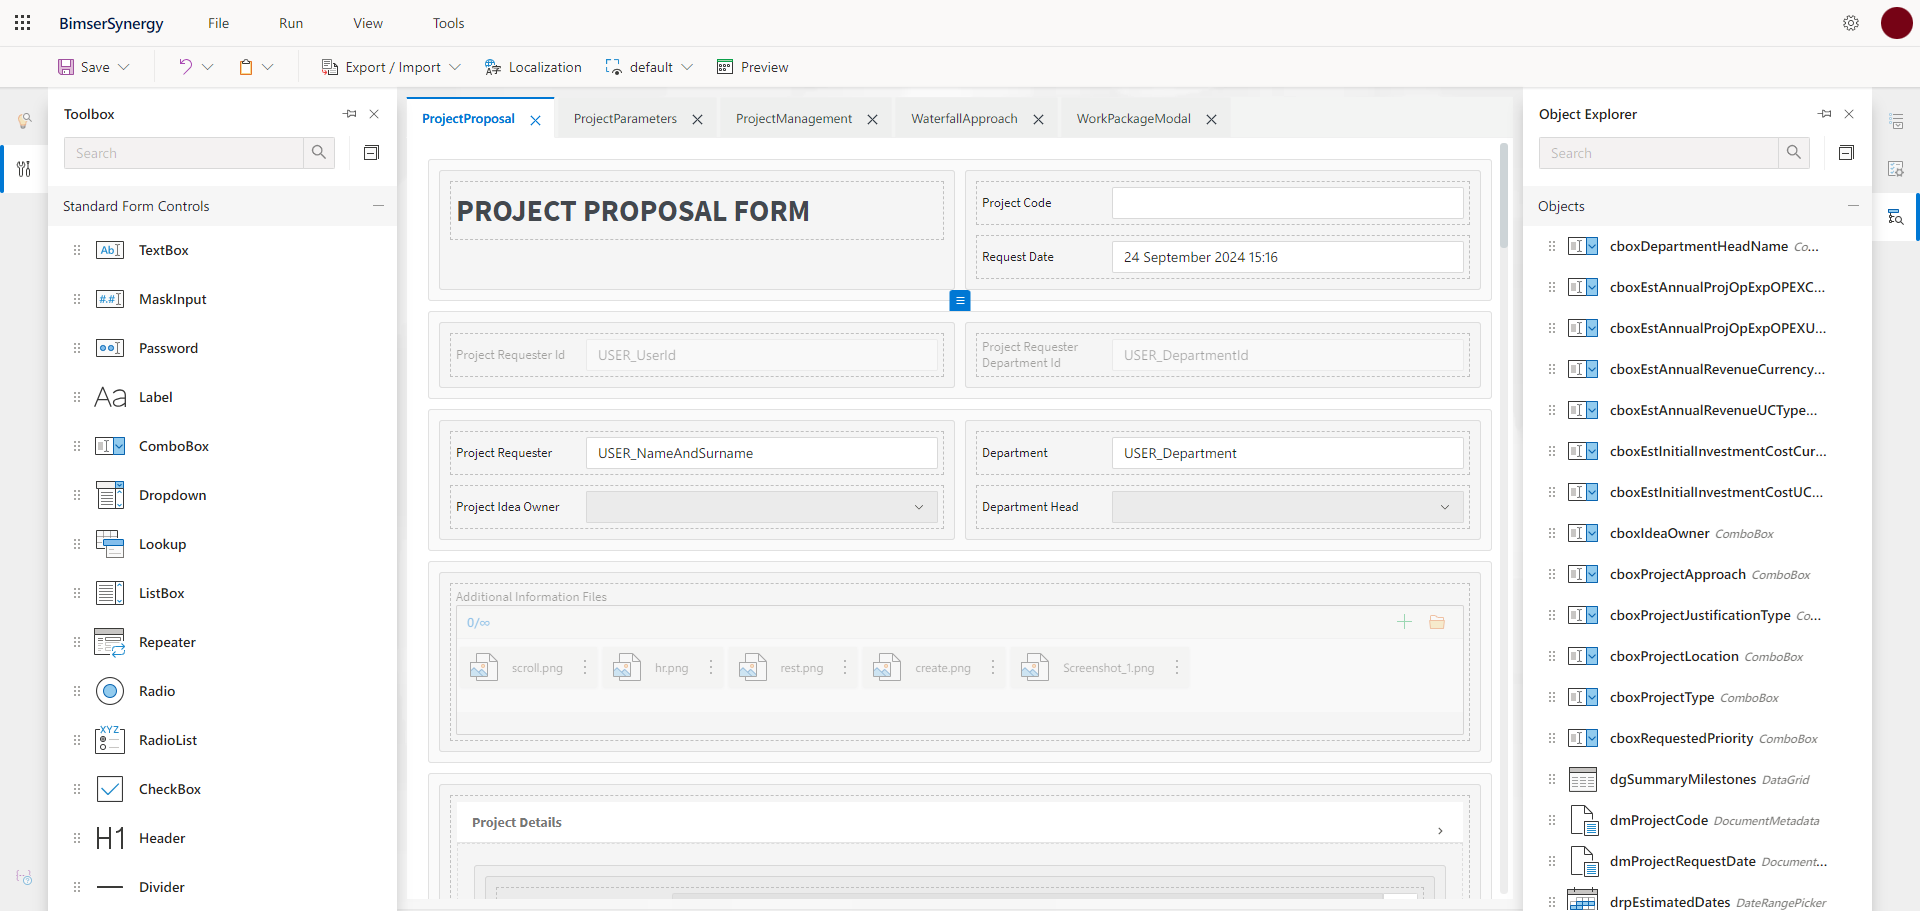Click the Preview button

tap(753, 67)
